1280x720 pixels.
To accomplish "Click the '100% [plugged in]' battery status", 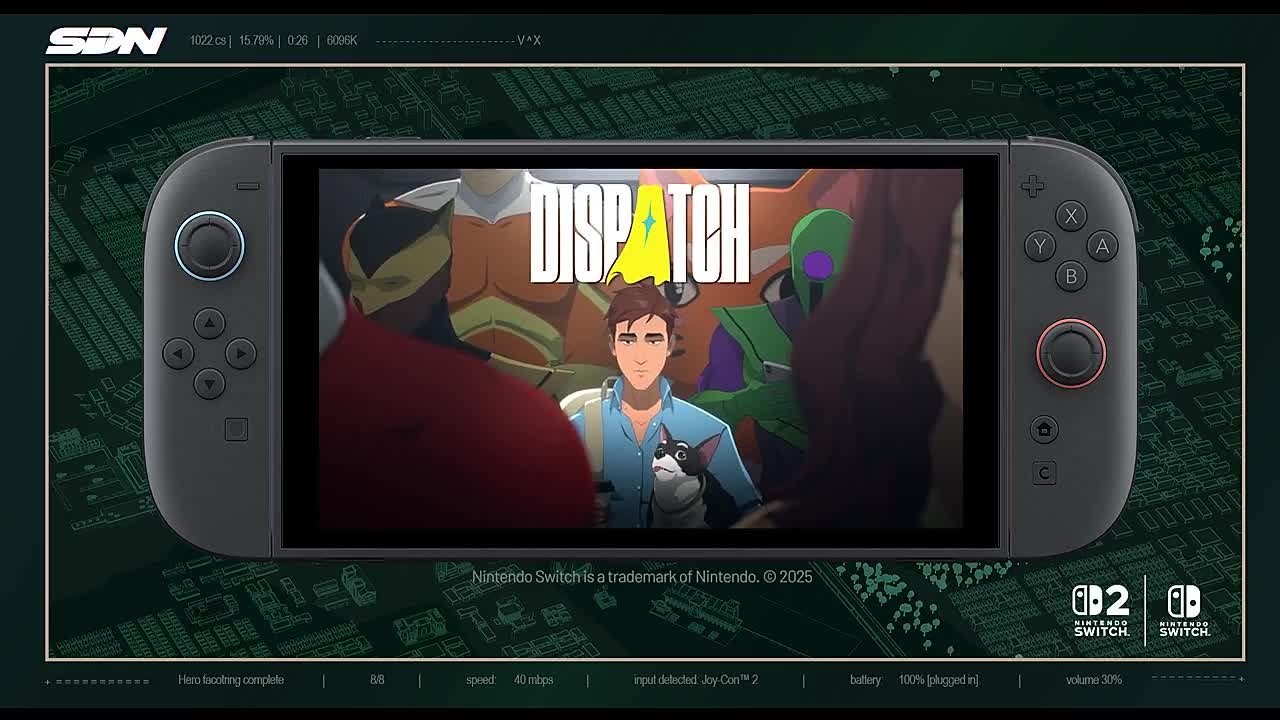I will coord(938,680).
